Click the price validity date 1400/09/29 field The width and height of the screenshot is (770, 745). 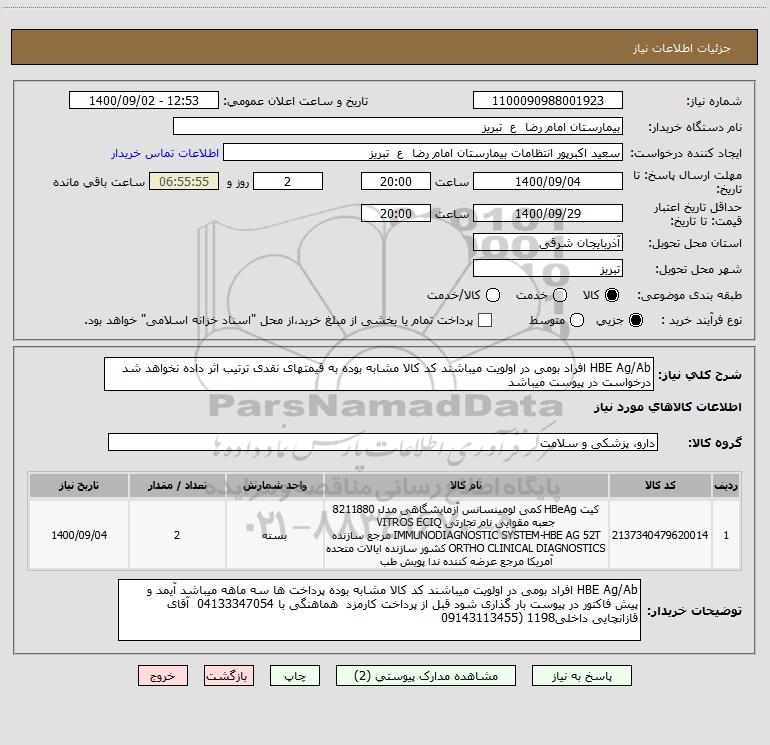[548, 213]
